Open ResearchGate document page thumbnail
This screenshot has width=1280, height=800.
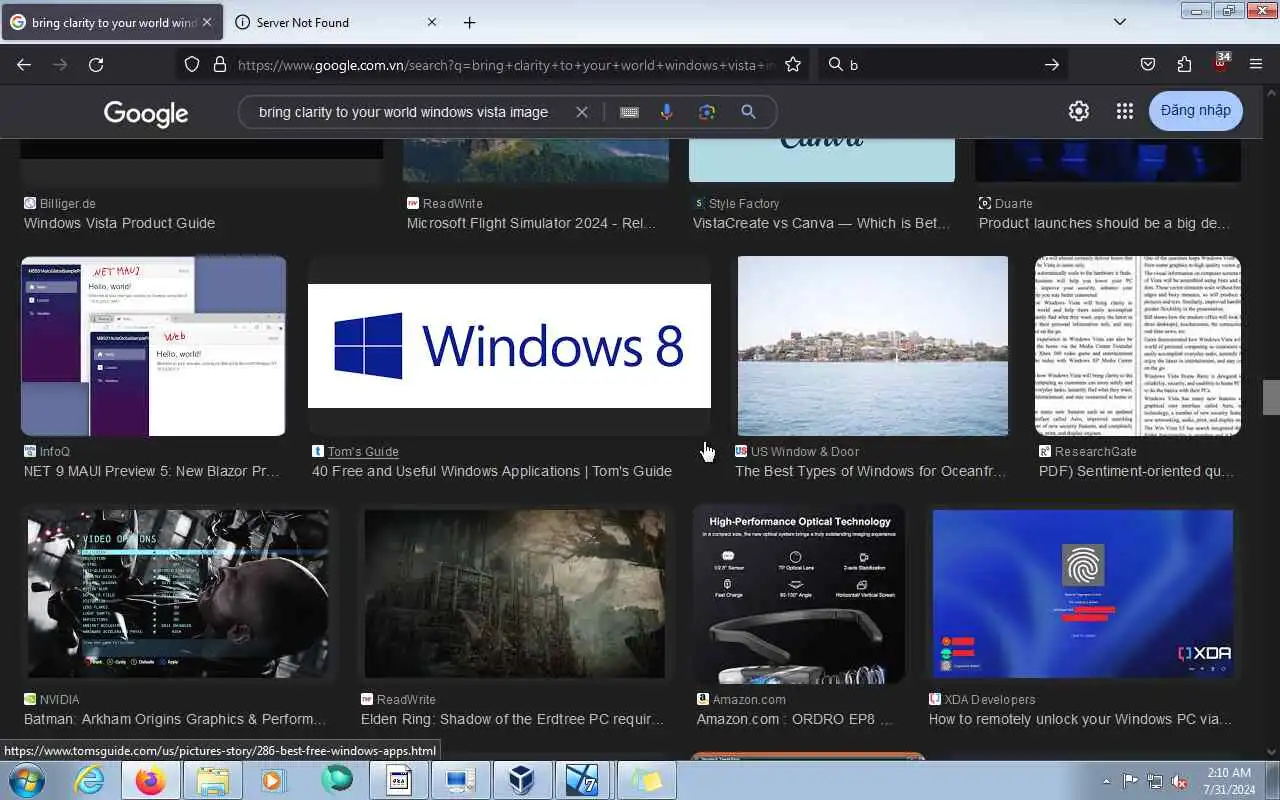pyautogui.click(x=1138, y=345)
